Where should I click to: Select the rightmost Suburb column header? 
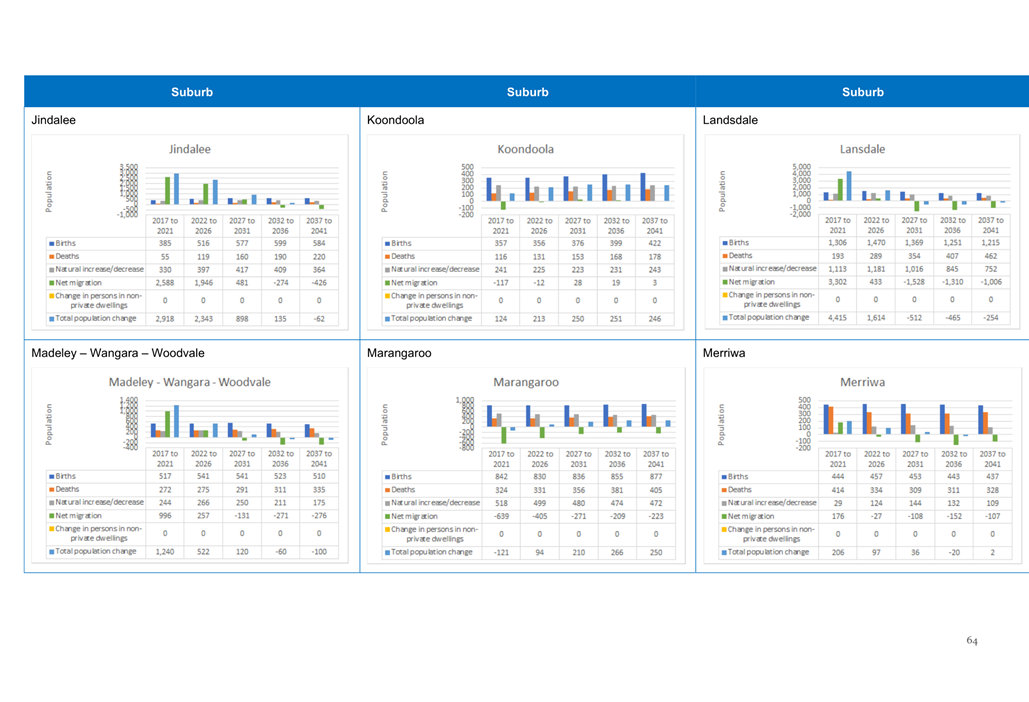(x=862, y=92)
